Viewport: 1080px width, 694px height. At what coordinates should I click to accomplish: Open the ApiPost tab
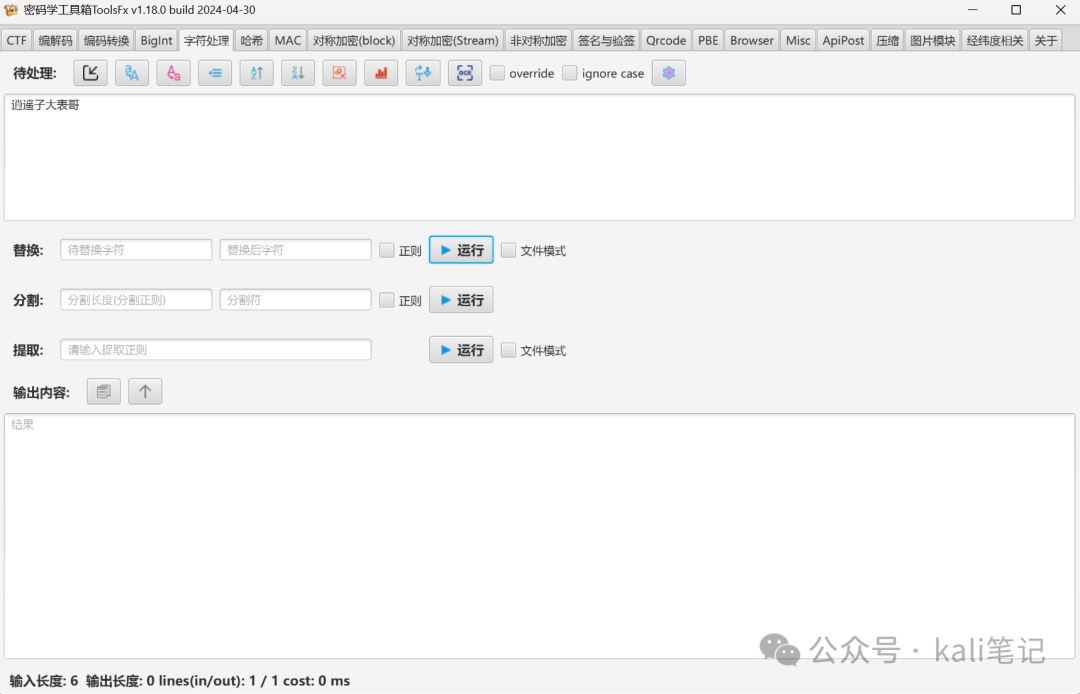click(x=843, y=41)
